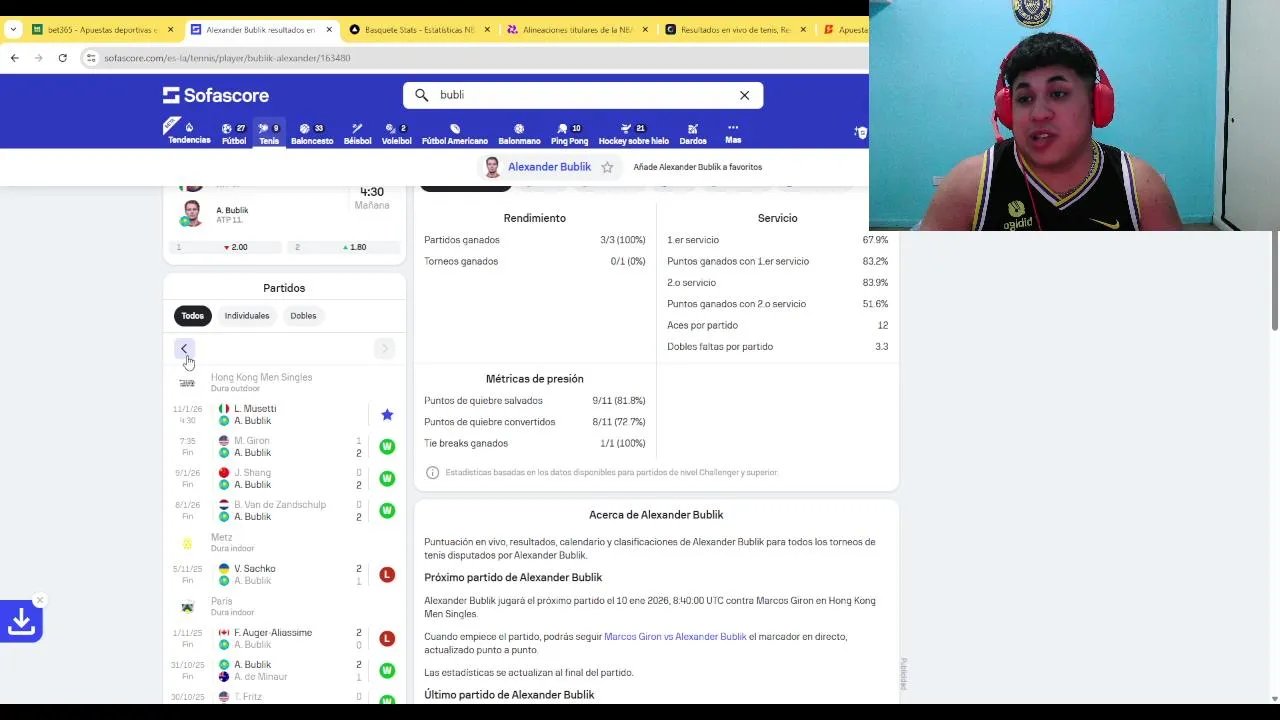Image resolution: width=1280 pixels, height=720 pixels.
Task: Click the blue download button
Action: 21,622
